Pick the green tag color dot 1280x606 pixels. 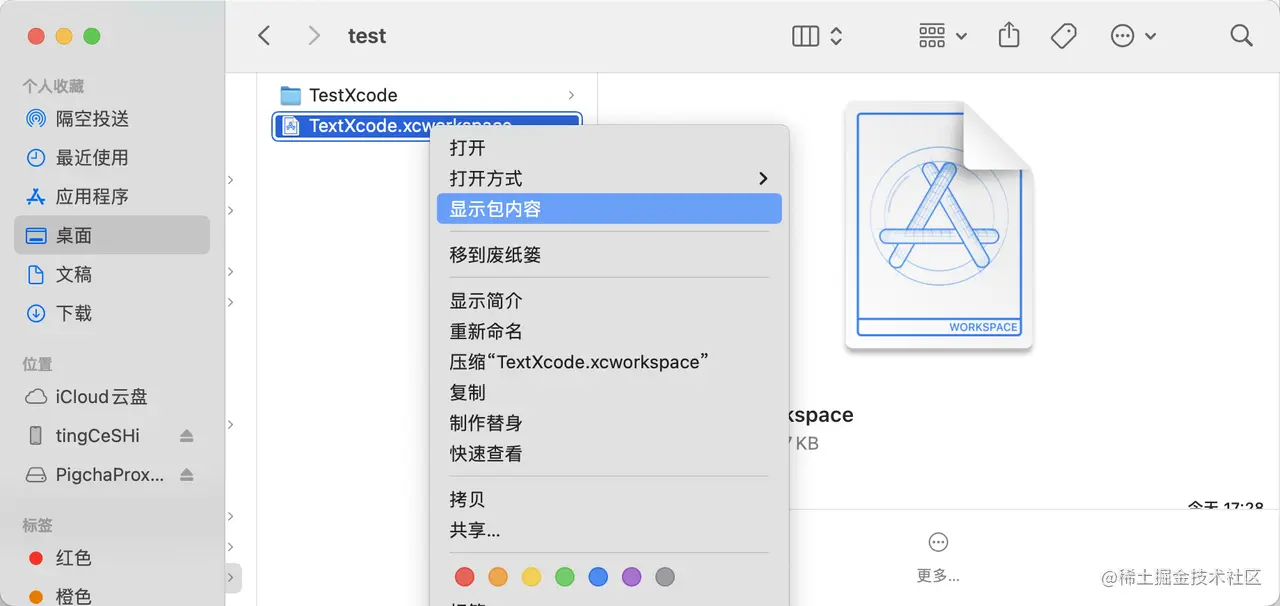(x=565, y=577)
